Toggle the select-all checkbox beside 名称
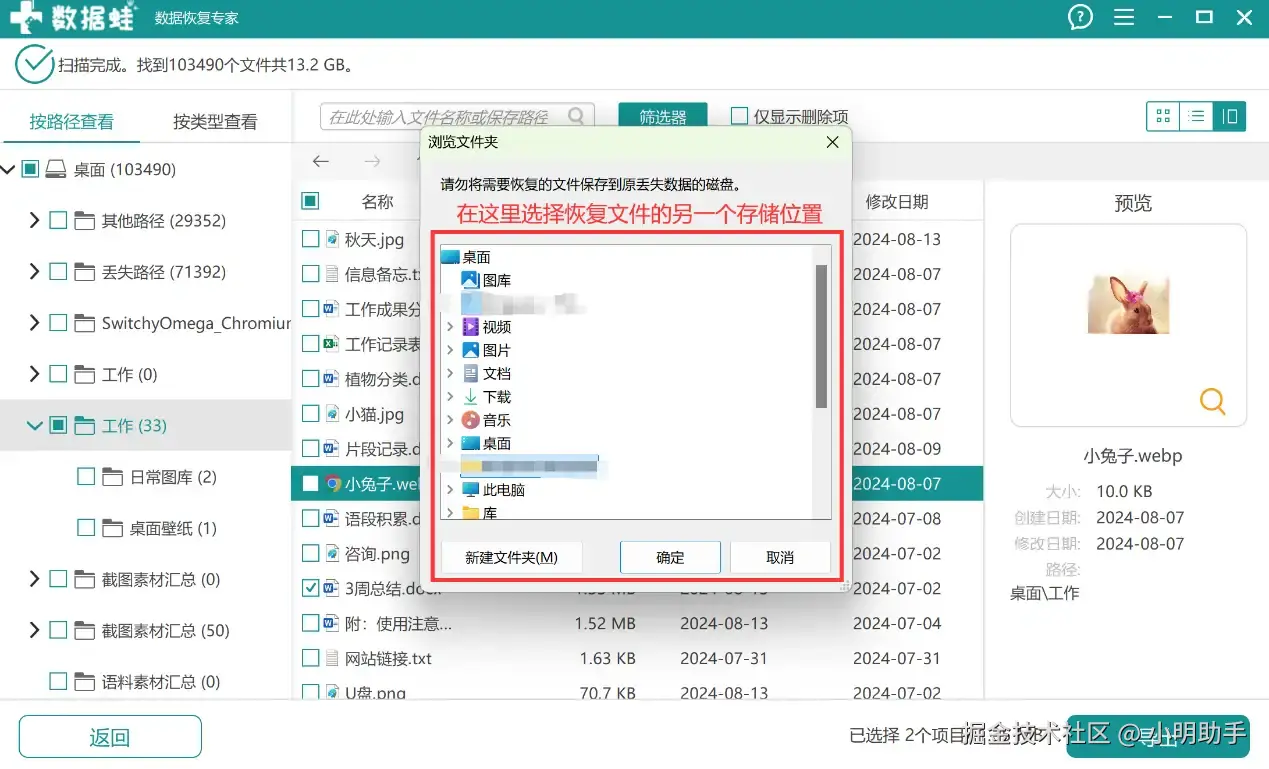 tap(310, 201)
